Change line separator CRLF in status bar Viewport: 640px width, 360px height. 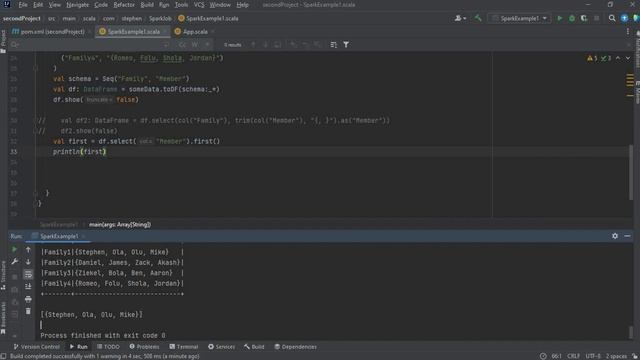[573, 356]
